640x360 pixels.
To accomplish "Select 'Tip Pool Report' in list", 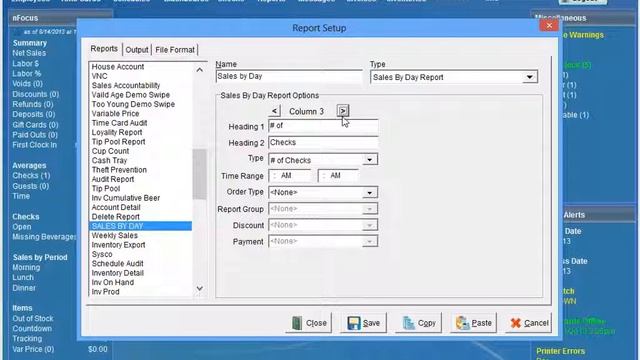I will pyautogui.click(x=118, y=142).
